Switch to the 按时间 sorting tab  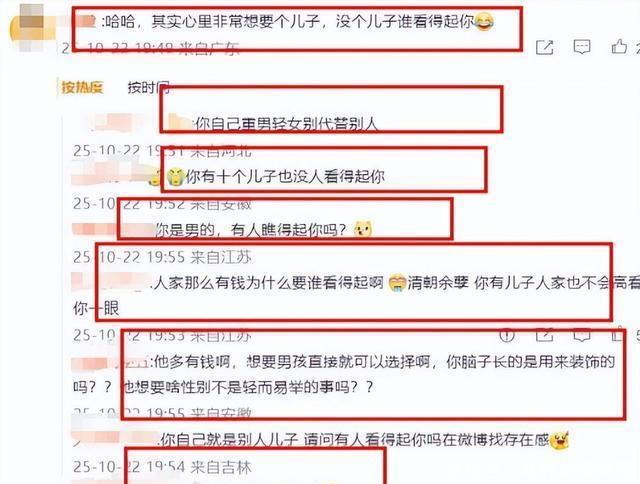coord(149,87)
